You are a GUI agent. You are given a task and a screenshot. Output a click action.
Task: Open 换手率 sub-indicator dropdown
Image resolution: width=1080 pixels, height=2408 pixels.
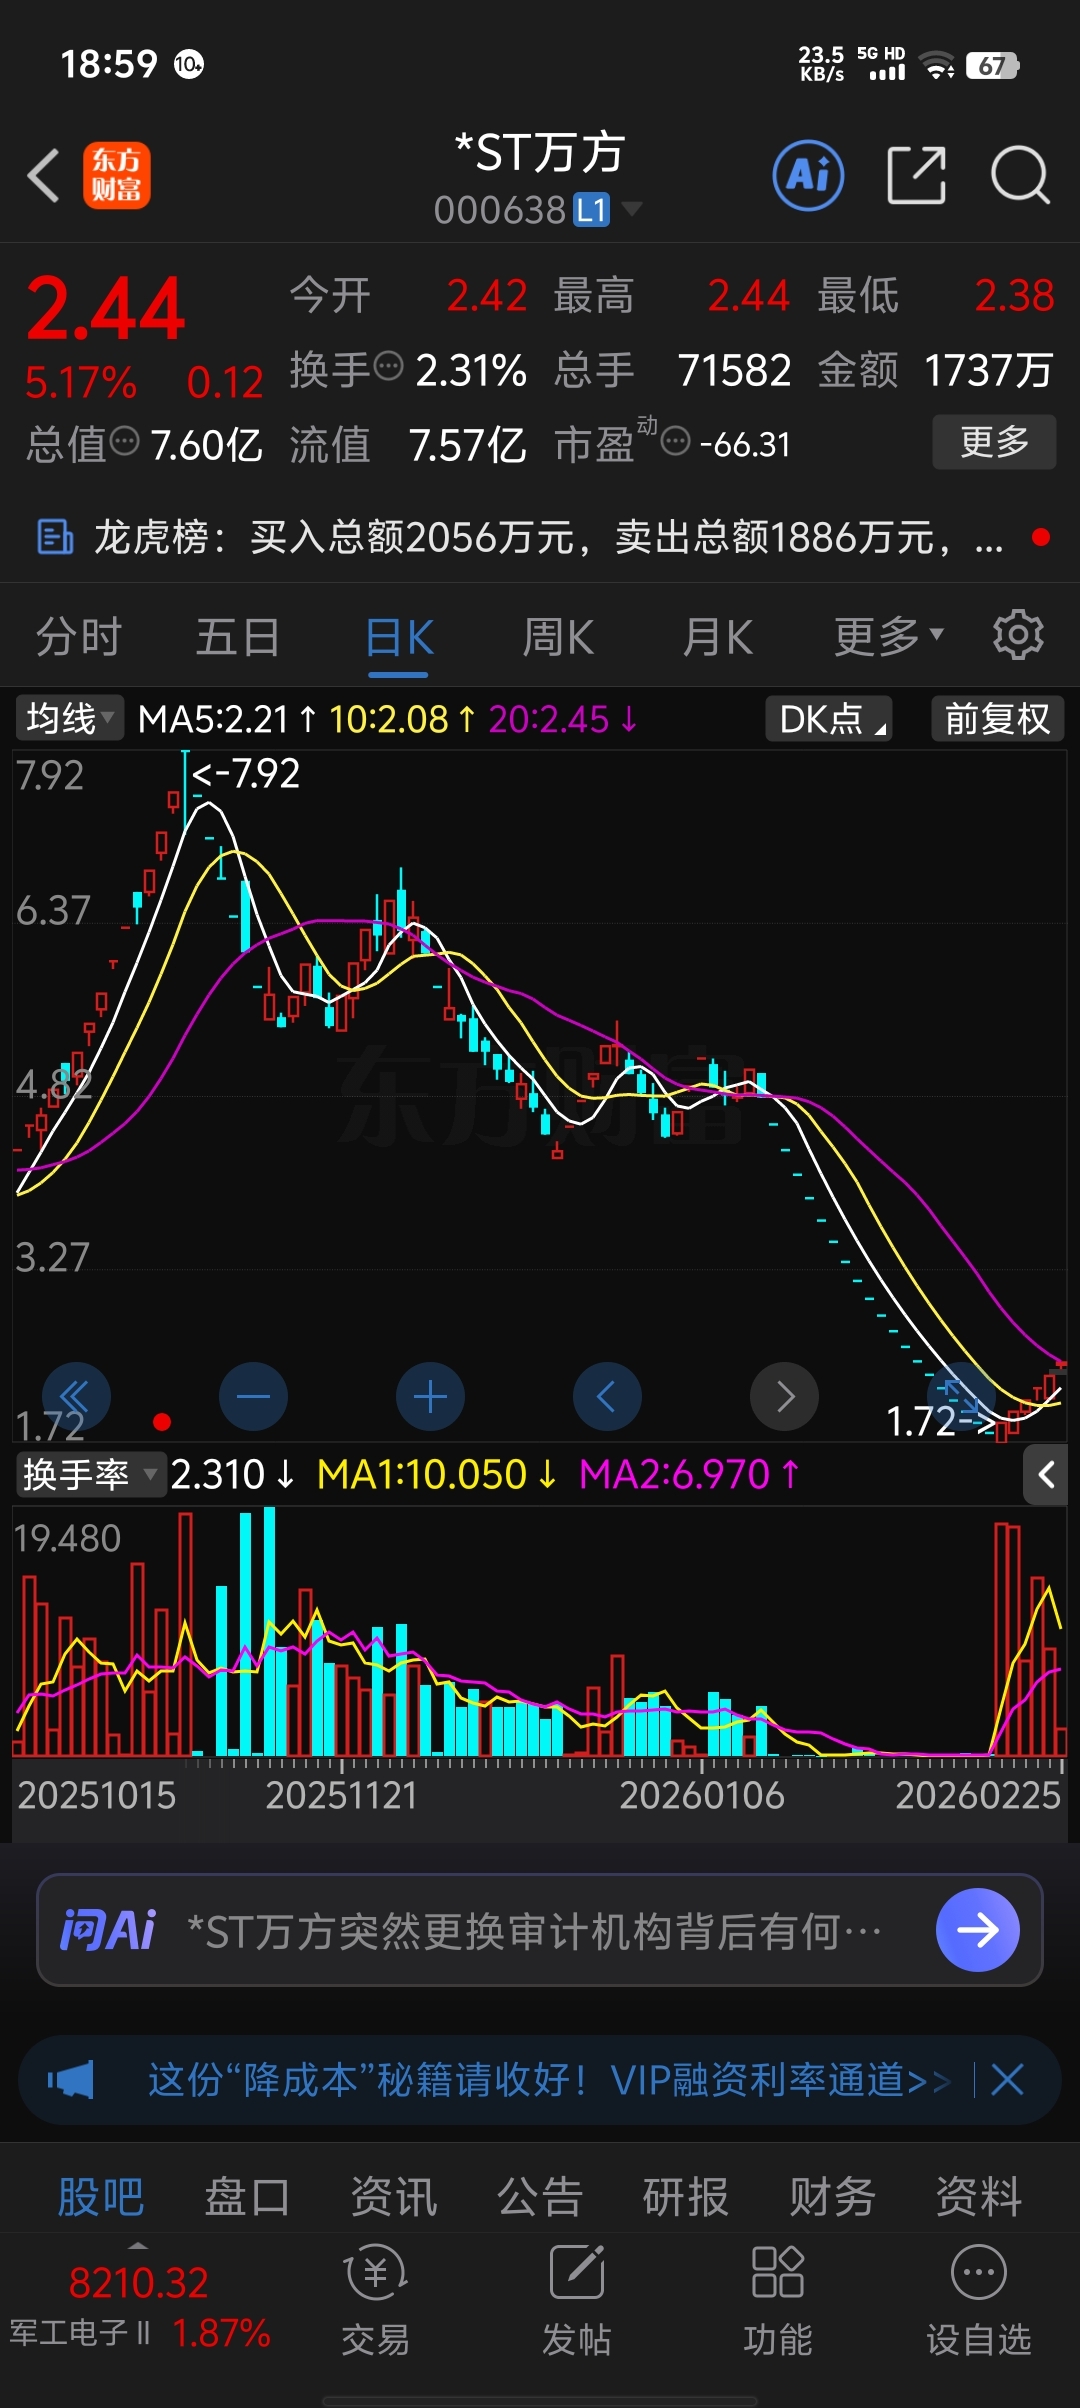coord(91,1474)
